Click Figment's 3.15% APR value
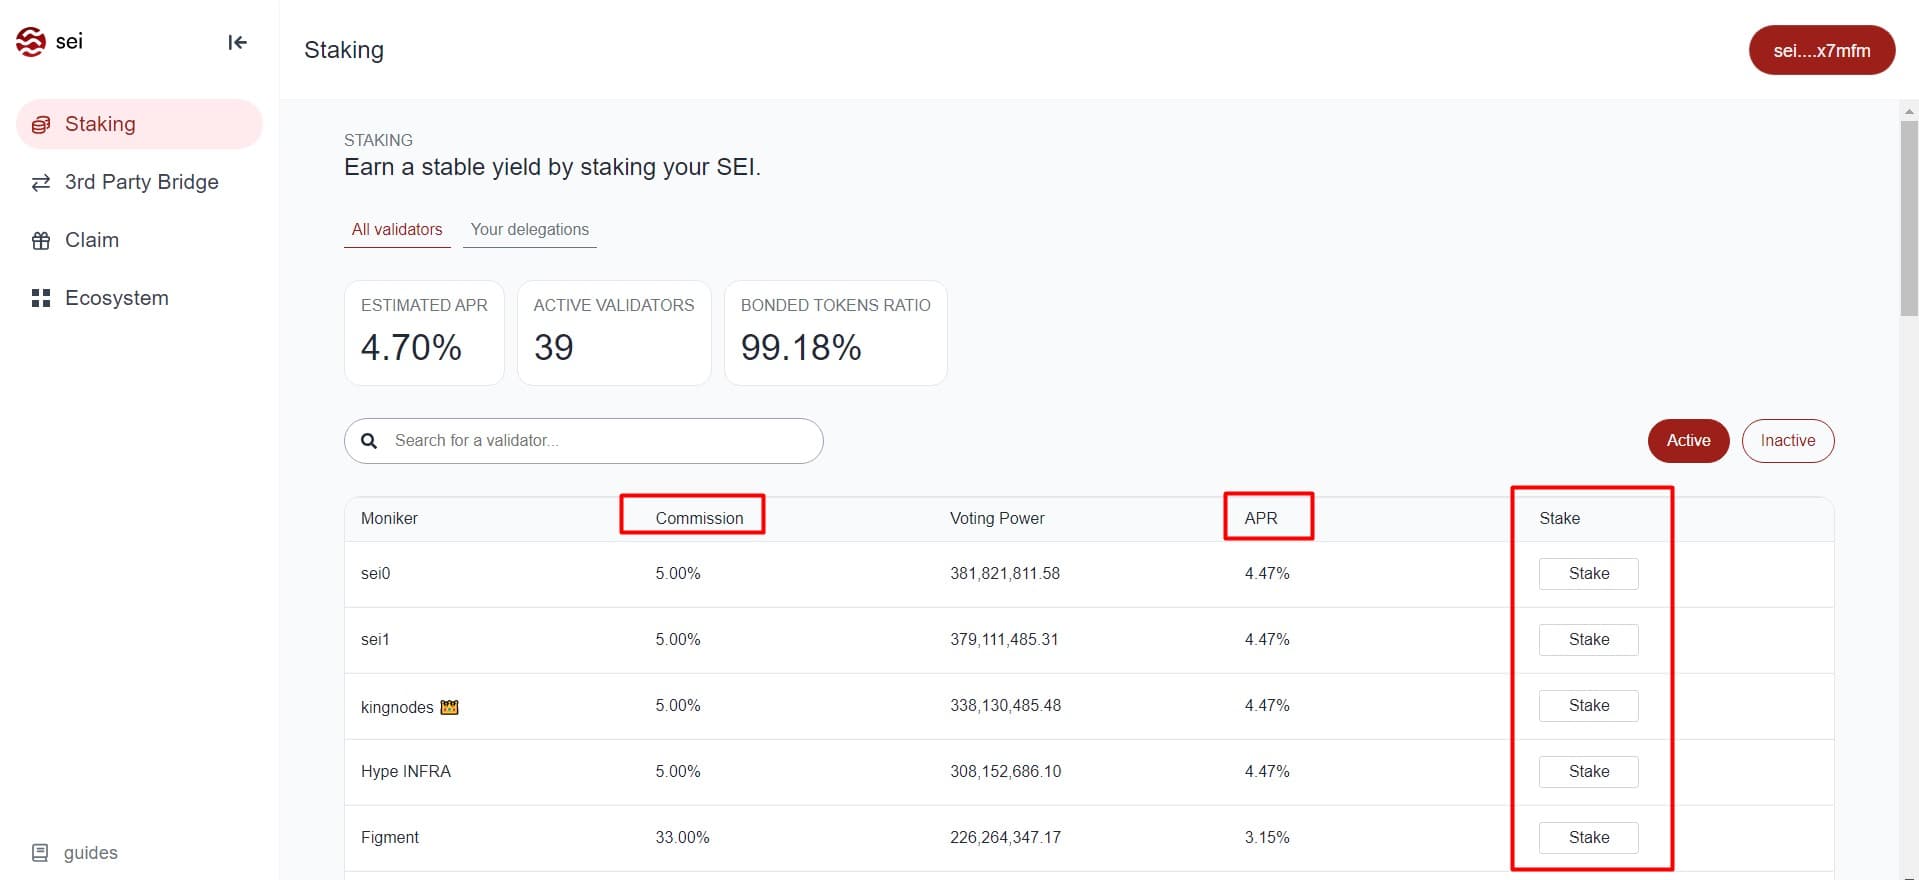Screen dimensions: 1919x880 (1267, 838)
